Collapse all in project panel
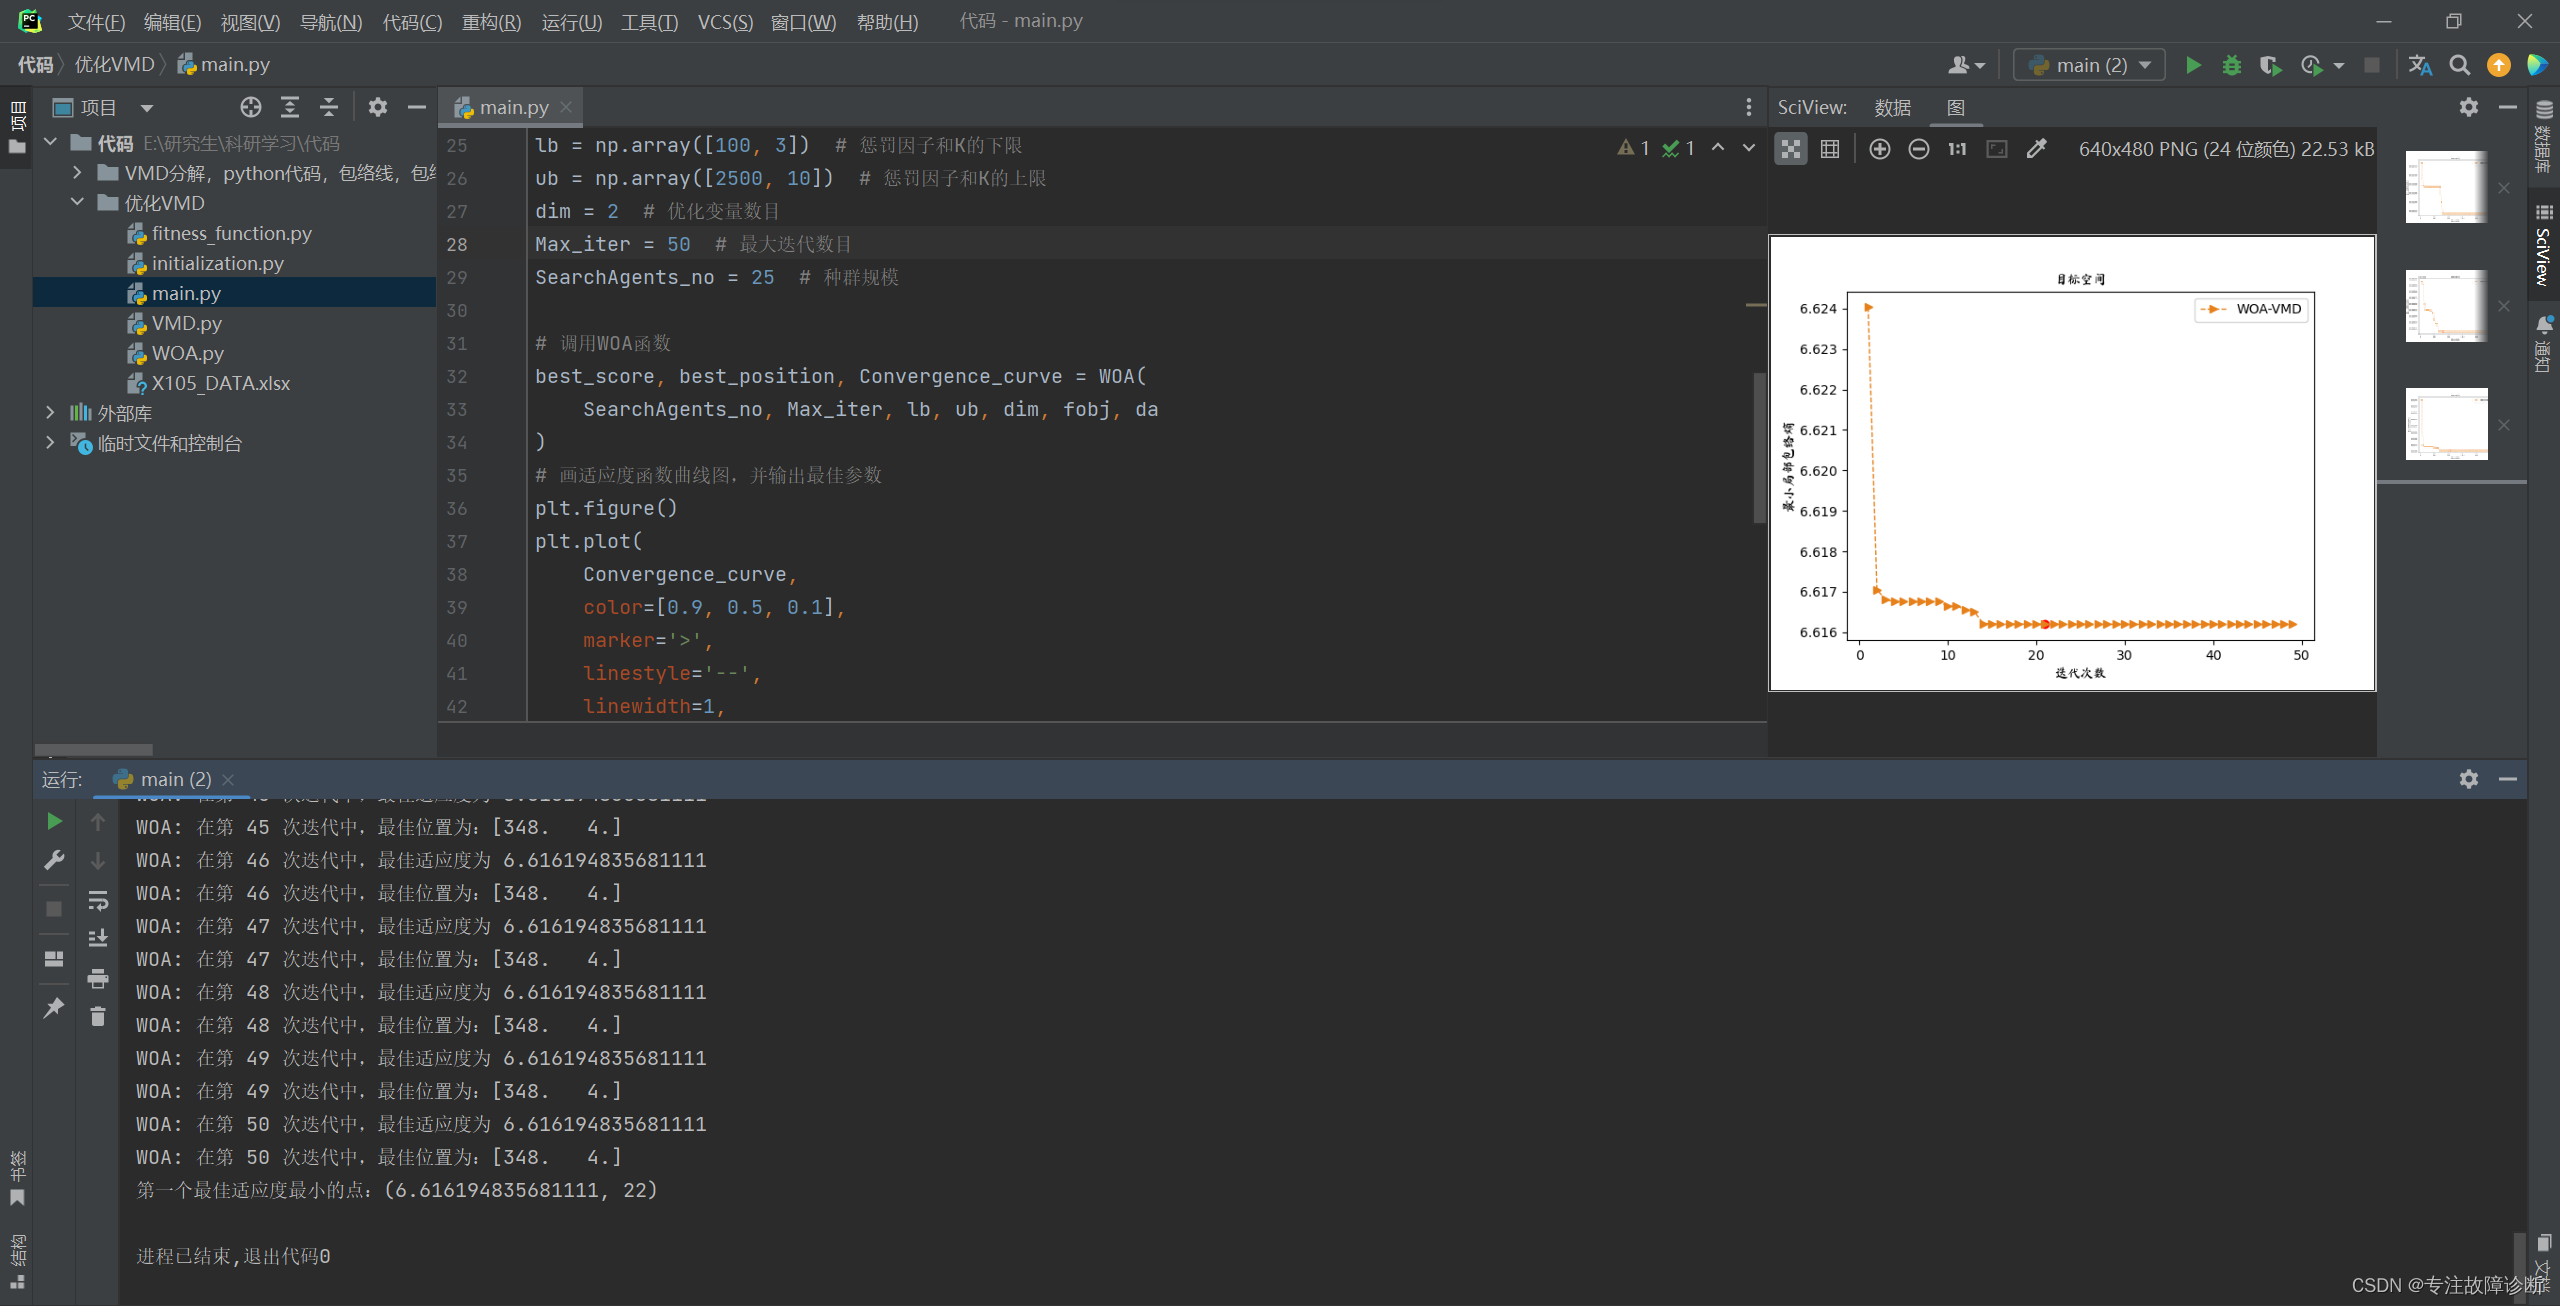Viewport: 2560px width, 1306px height. tap(329, 107)
